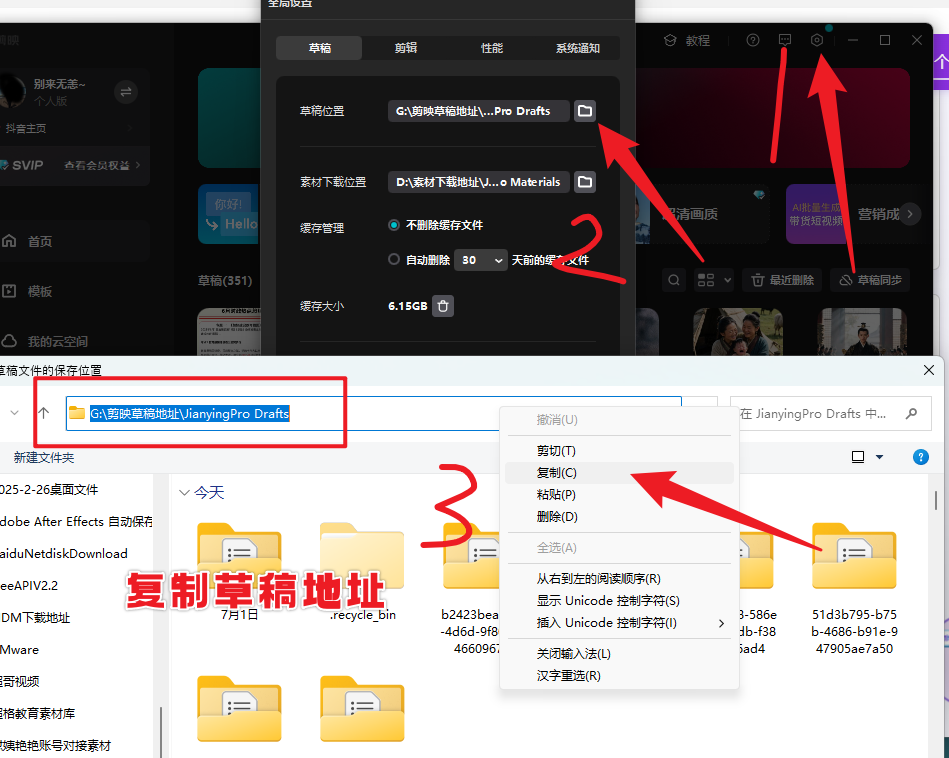The width and height of the screenshot is (949, 758).
Task: Click the folder icon beside 草稿位置 path
Action: 585,111
